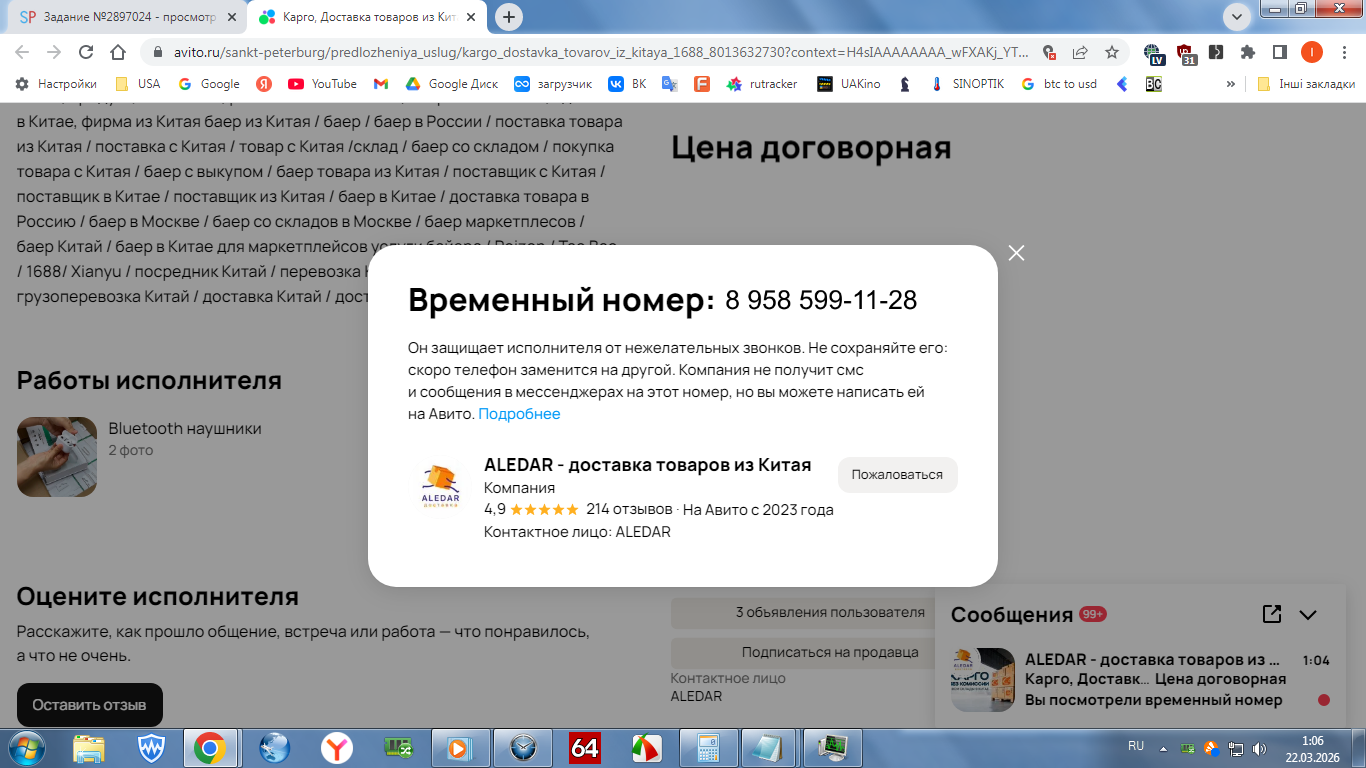Collapse the Сообщения panel chevron
1366x768 pixels.
(1308, 615)
